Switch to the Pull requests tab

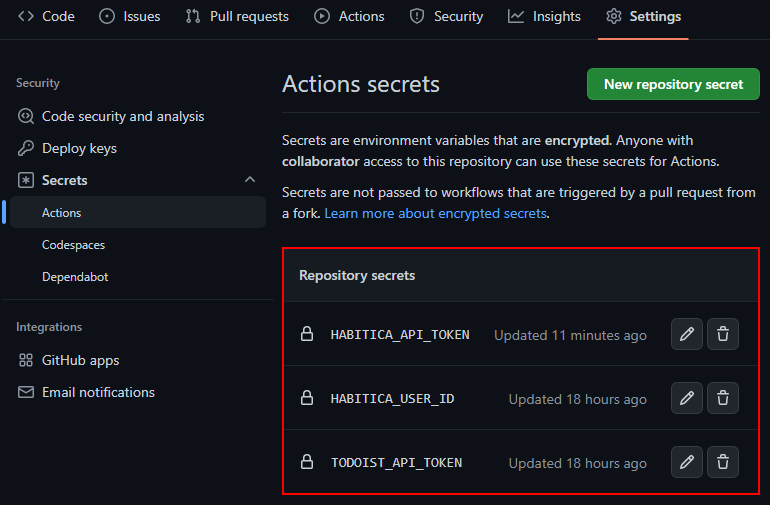(x=237, y=16)
